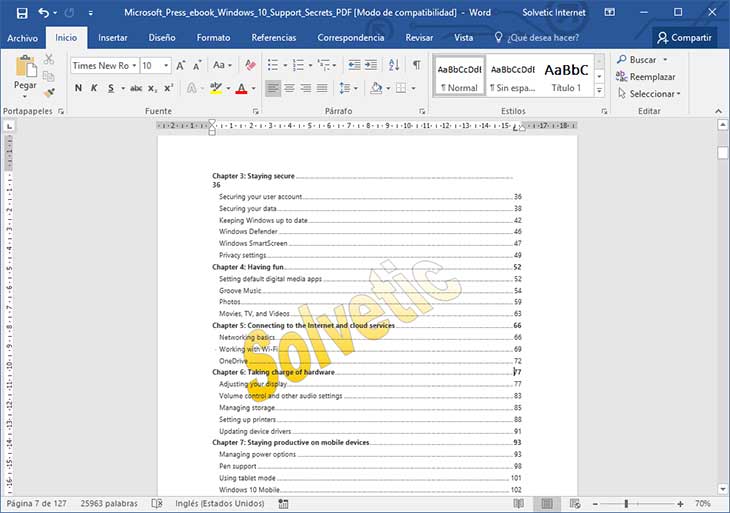Switch to Read Mode view icon
Screen dimensions: 730x513
tap(518, 504)
